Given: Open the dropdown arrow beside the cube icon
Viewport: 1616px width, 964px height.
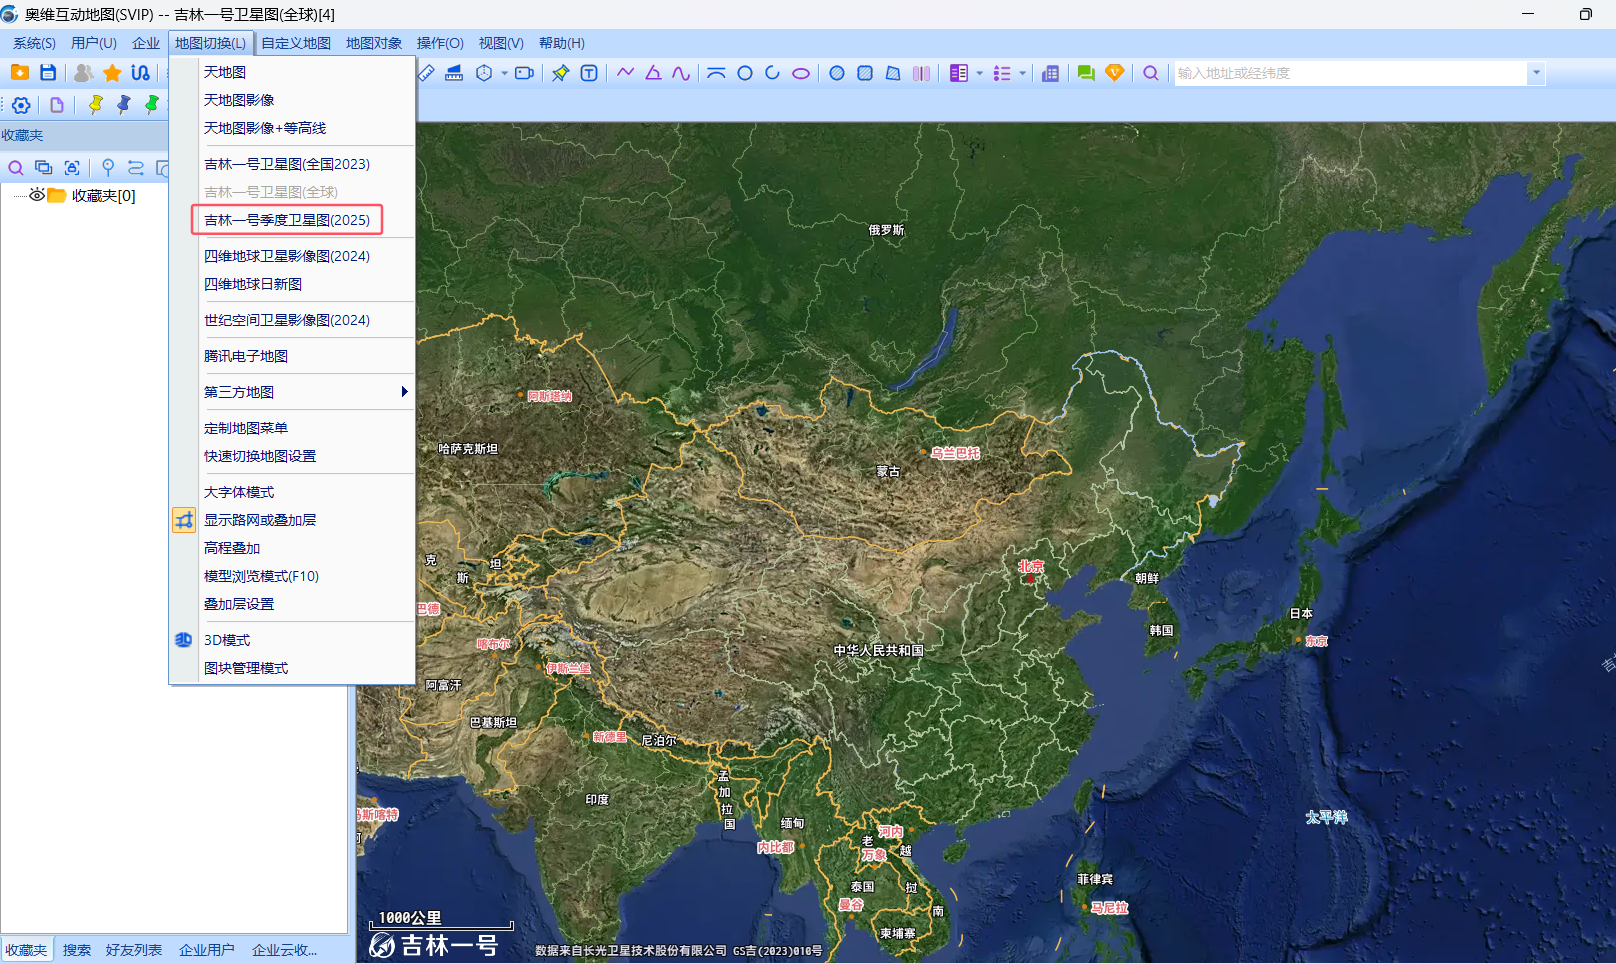Looking at the screenshot, I should coord(504,73).
